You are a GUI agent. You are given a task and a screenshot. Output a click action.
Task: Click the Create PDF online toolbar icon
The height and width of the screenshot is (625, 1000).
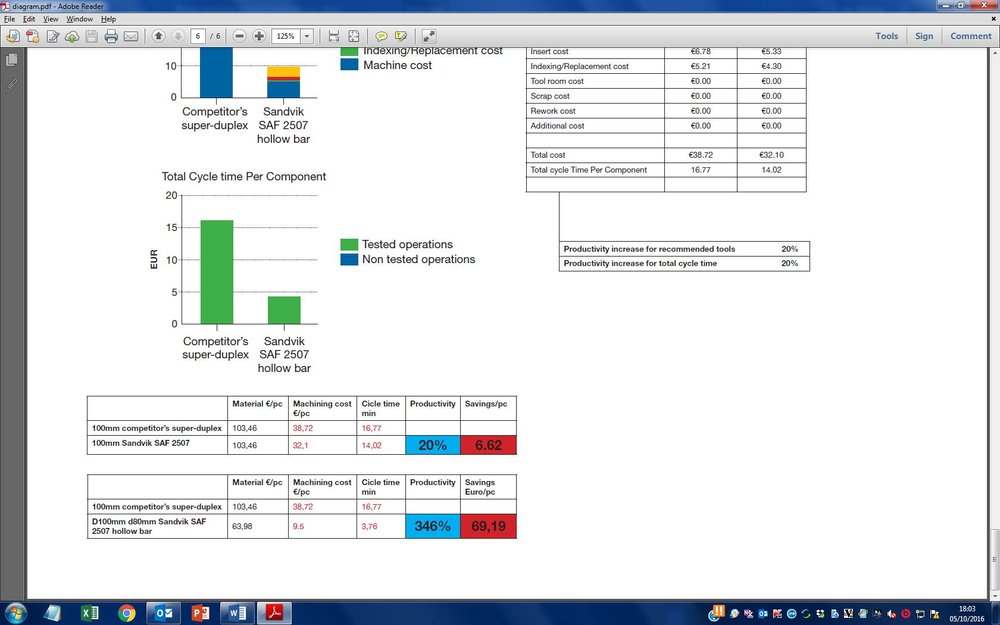pyautogui.click(x=12, y=36)
